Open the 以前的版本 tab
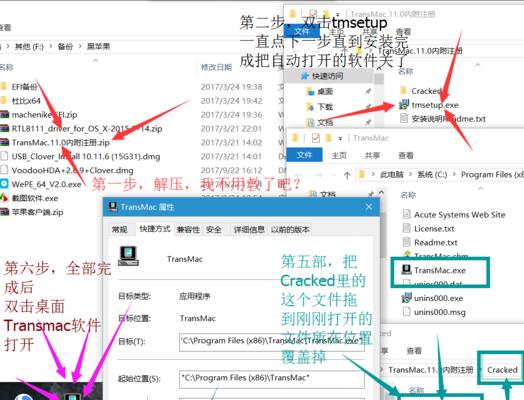Image resolution: width=524 pixels, height=400 pixels. coord(290,230)
